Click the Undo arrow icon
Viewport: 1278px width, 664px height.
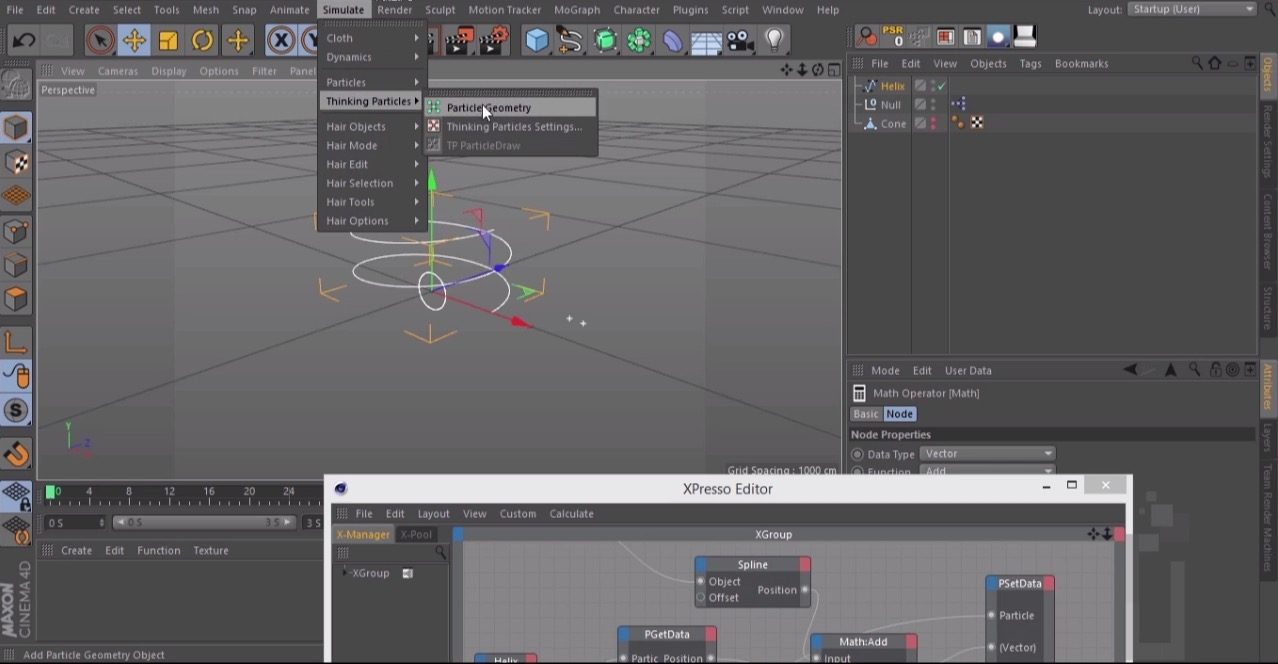coord(23,41)
